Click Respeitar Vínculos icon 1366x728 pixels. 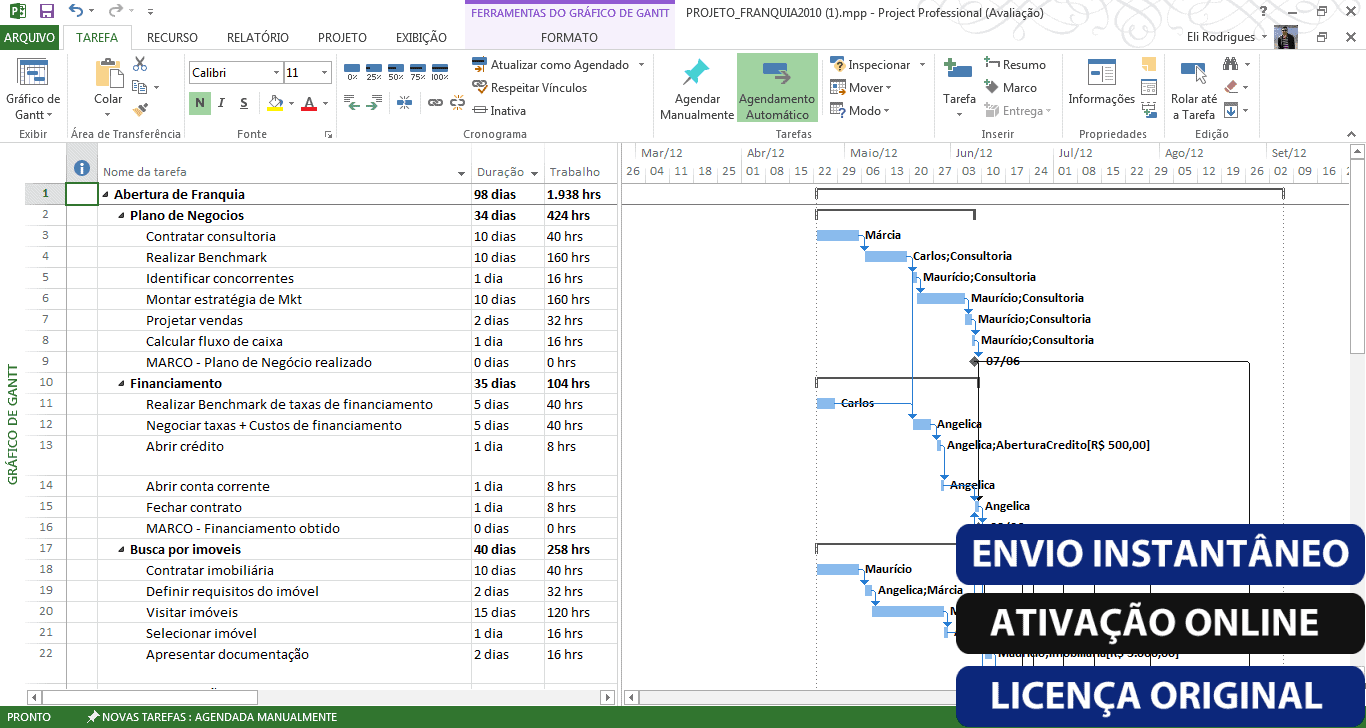[x=480, y=88]
